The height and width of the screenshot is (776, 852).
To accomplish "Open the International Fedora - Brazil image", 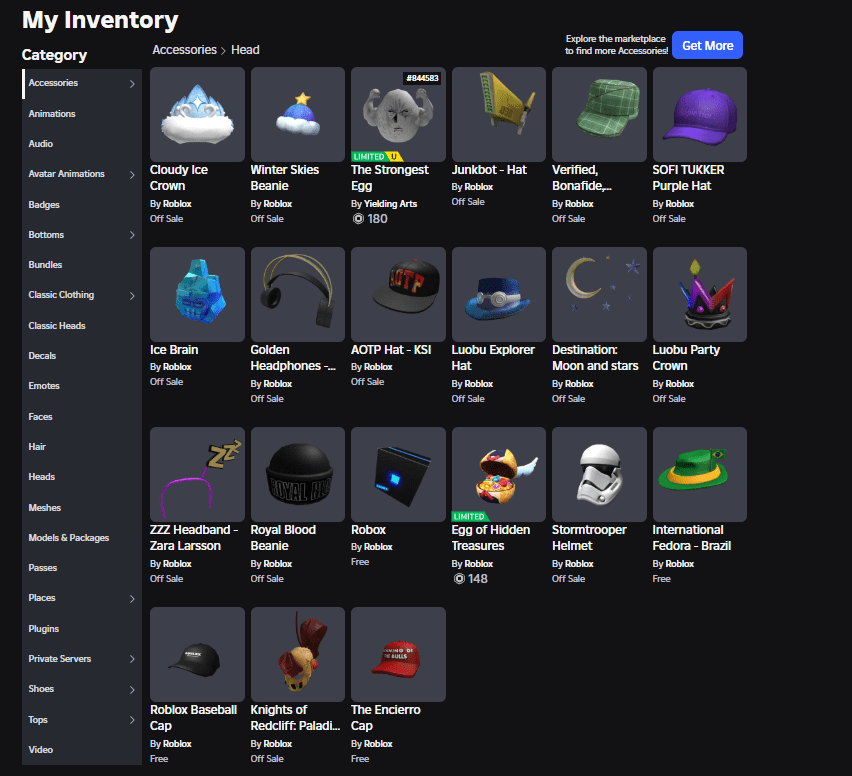I will coord(700,474).
